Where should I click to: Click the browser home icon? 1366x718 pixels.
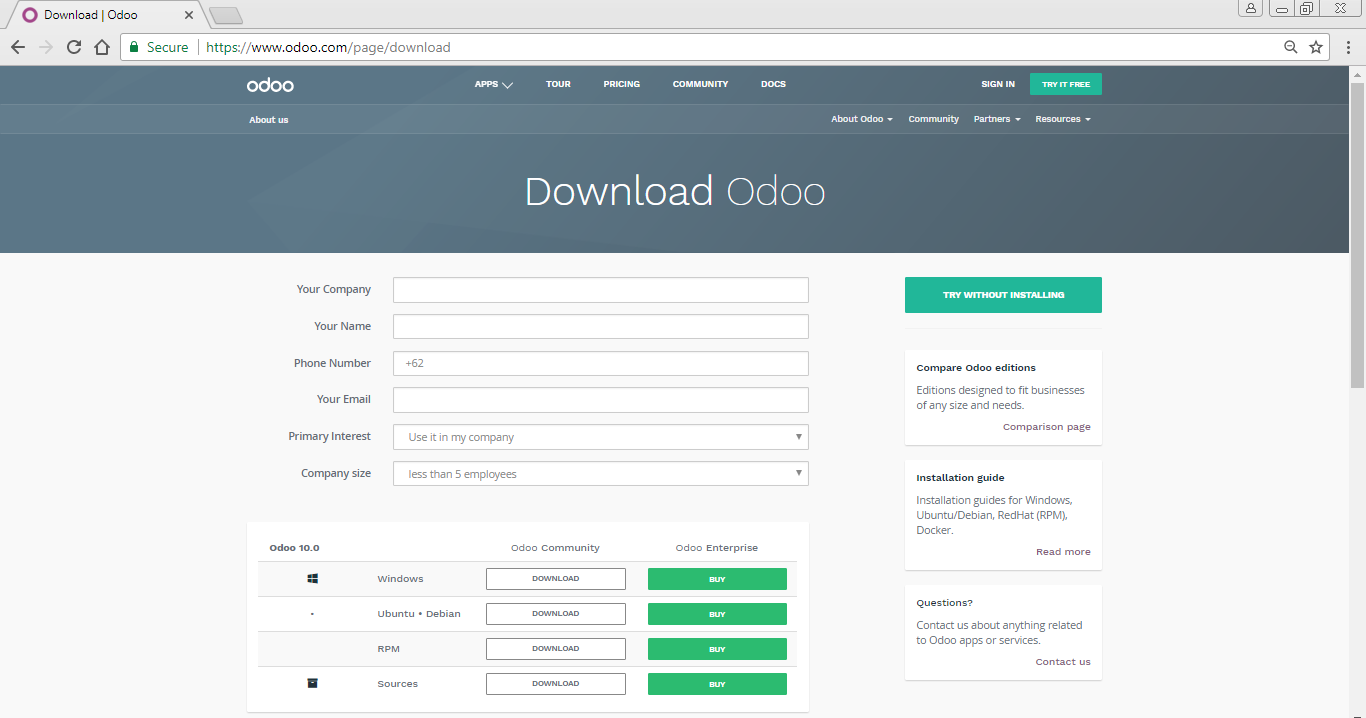pos(101,47)
